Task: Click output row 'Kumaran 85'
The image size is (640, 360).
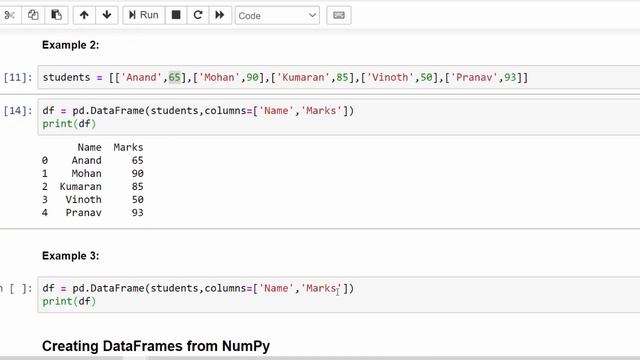Action: [x=93, y=187]
